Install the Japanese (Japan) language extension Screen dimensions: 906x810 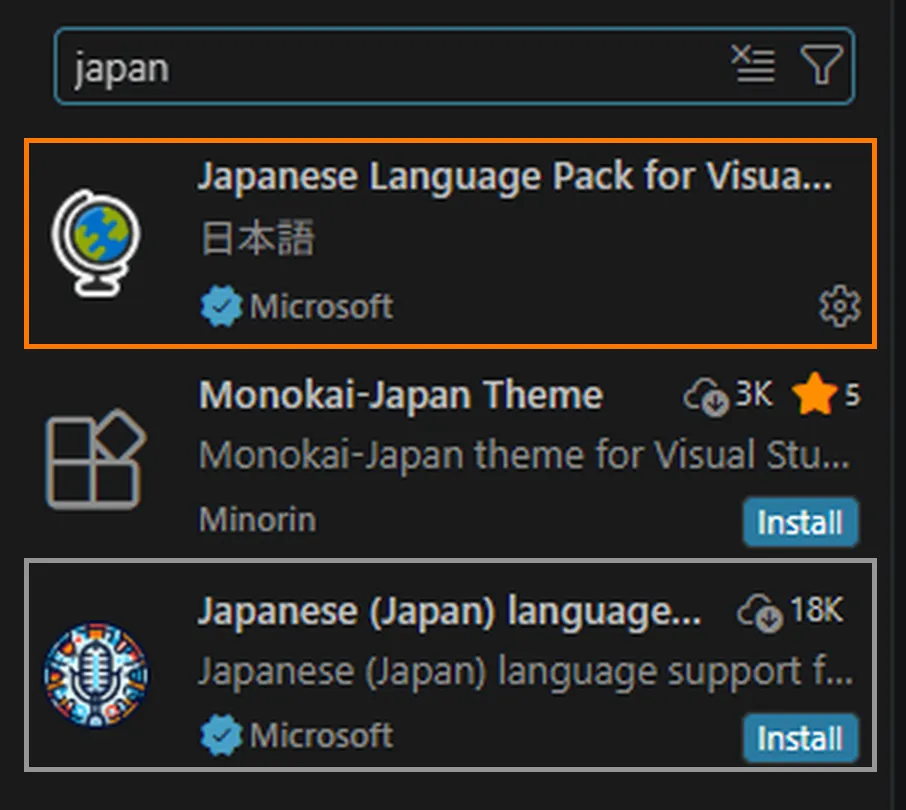pyautogui.click(x=800, y=739)
